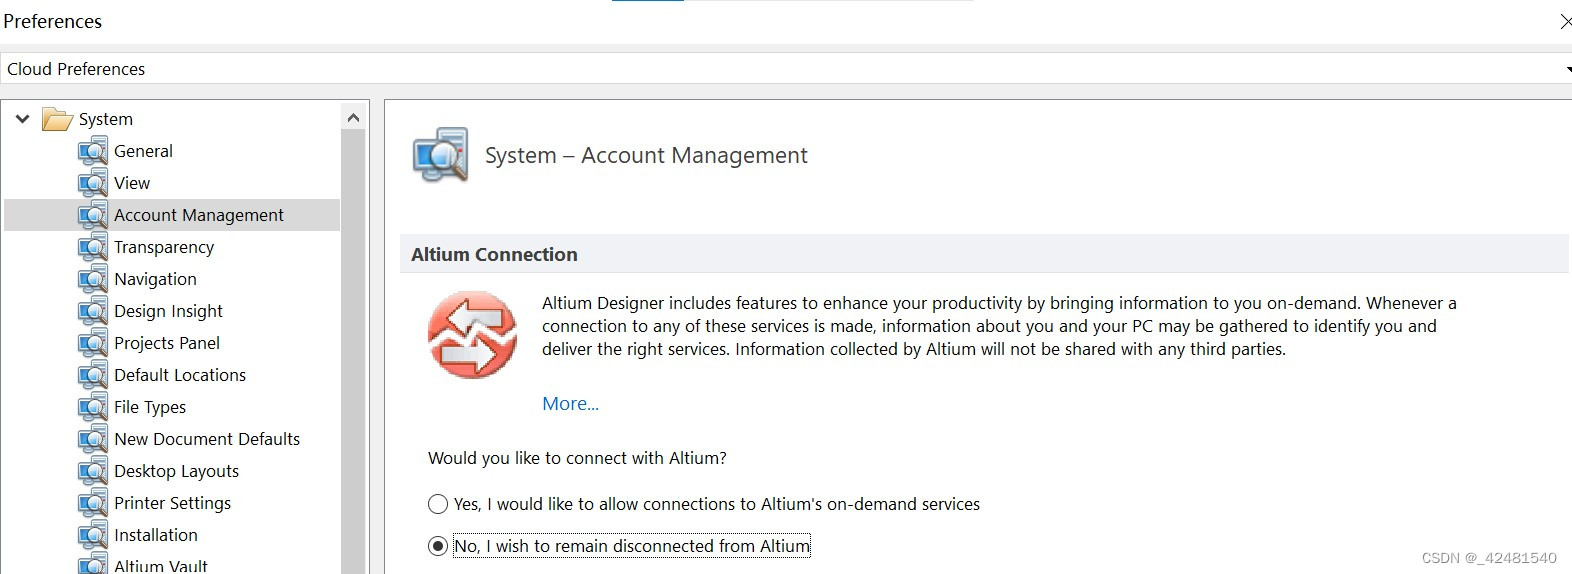Viewport: 1572px width, 574px height.
Task: Go to New Document Defaults page
Action: click(x=206, y=439)
